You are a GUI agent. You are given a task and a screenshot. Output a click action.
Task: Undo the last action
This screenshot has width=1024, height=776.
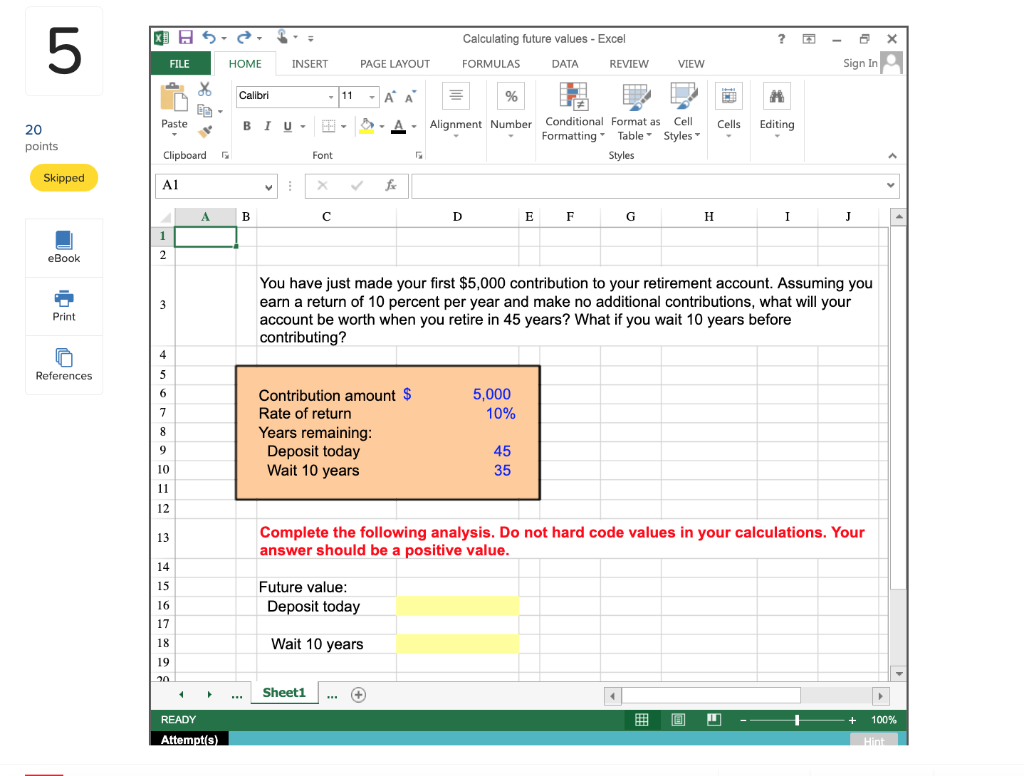point(208,38)
